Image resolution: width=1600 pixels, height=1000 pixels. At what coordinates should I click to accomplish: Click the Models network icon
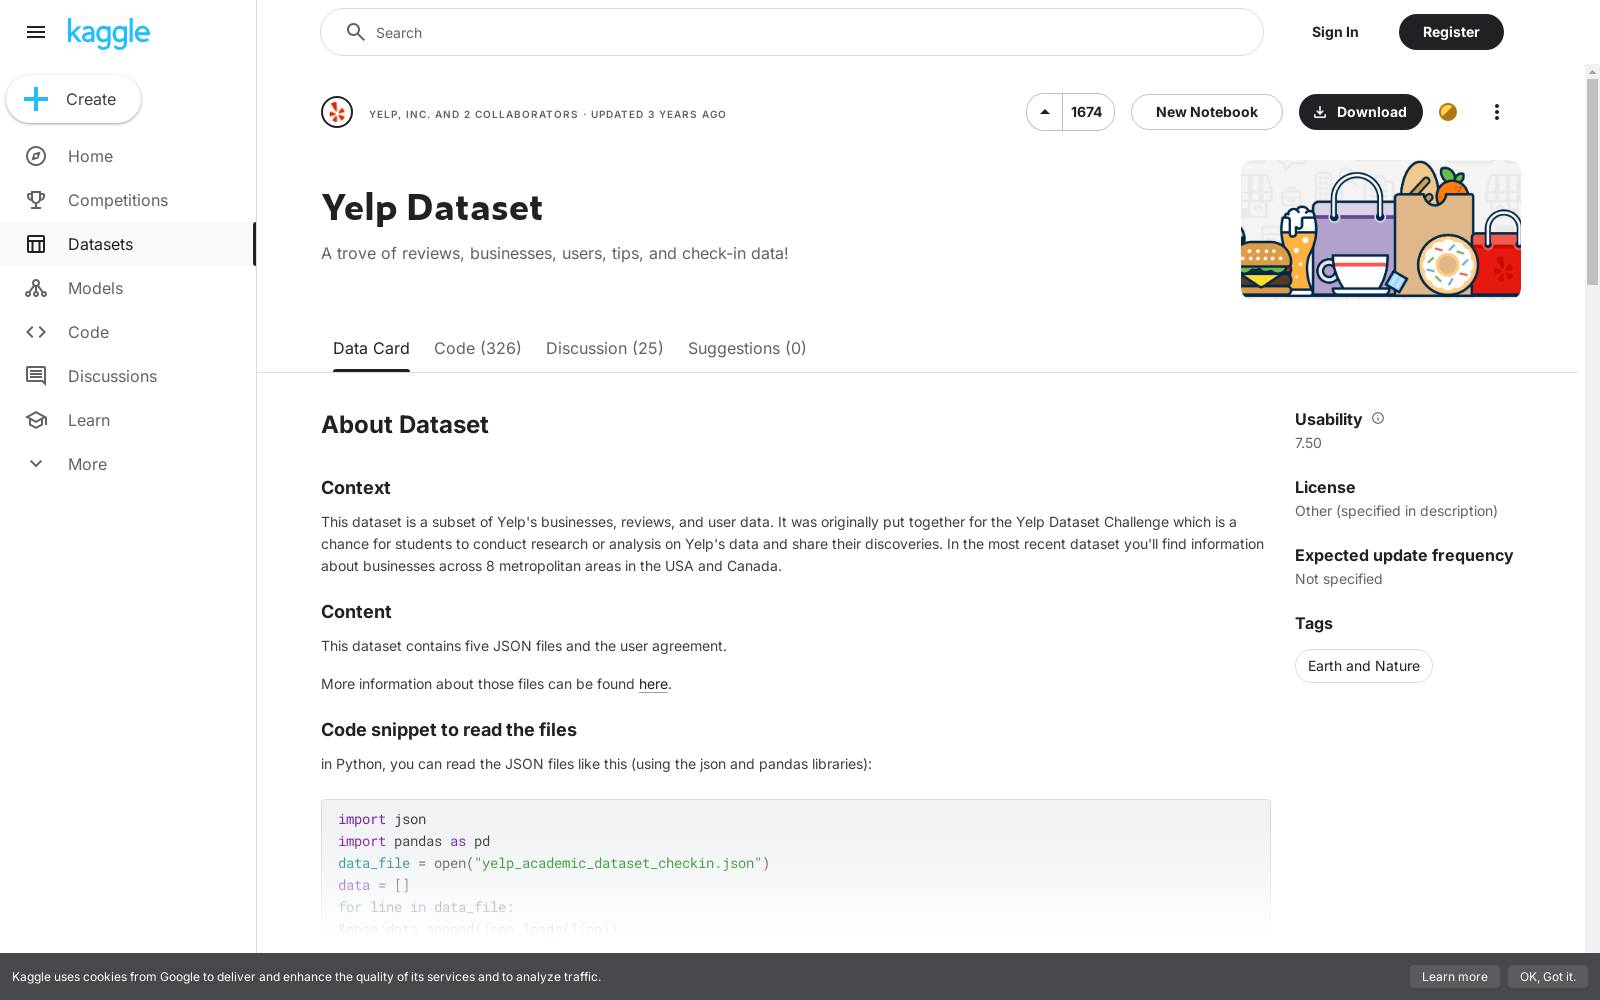click(36, 288)
